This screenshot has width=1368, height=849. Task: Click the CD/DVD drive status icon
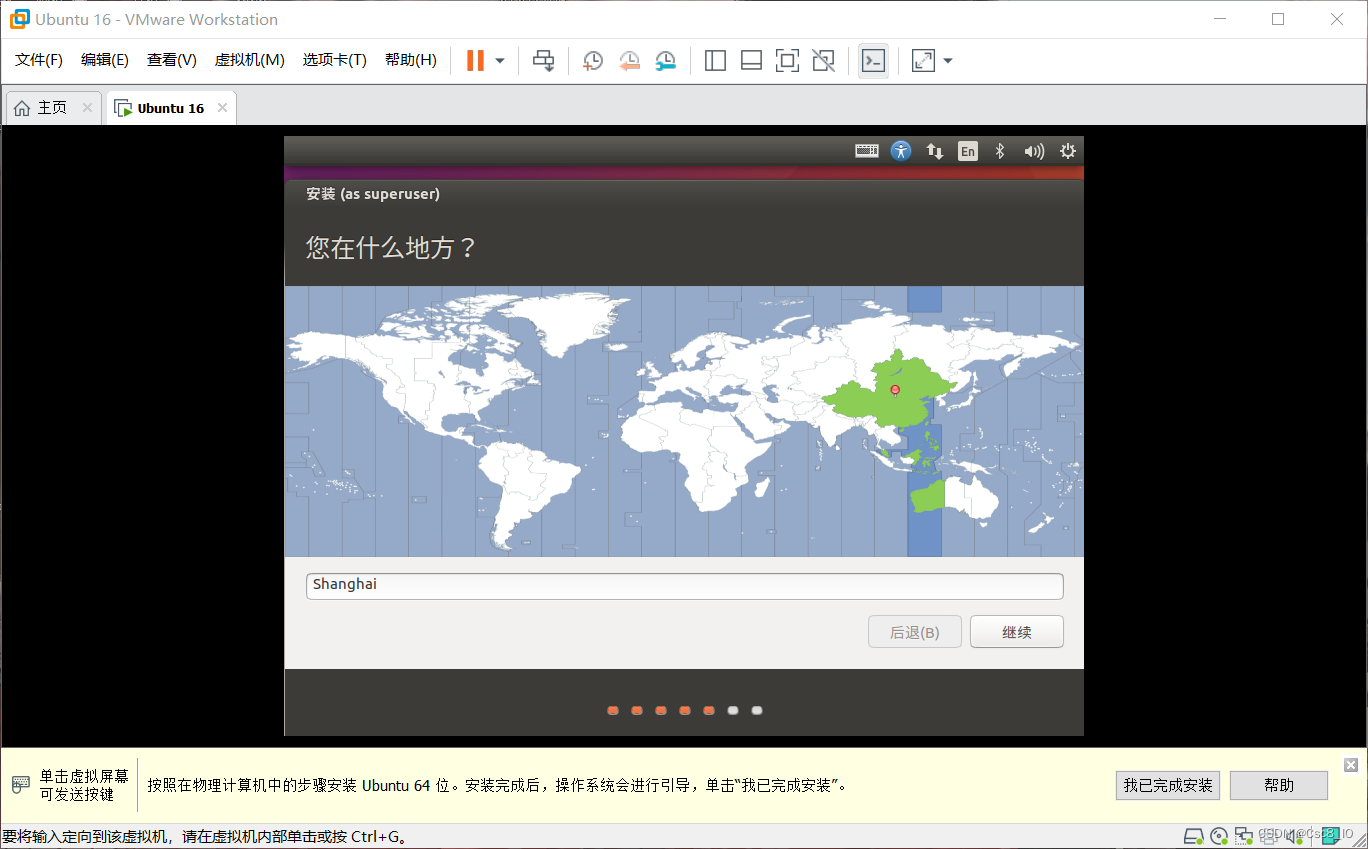(x=1219, y=836)
